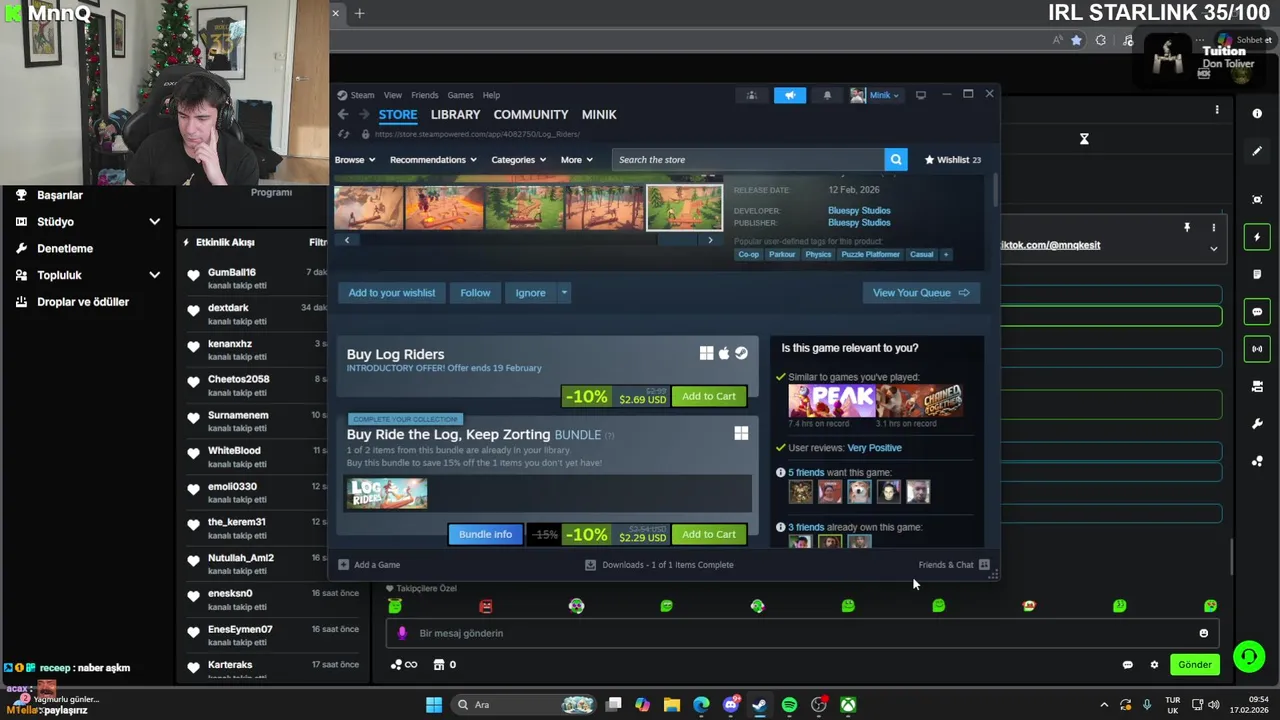This screenshot has height=720, width=1280.
Task: Click the Steam Deck platform icon for Log Riders
Action: (x=741, y=353)
